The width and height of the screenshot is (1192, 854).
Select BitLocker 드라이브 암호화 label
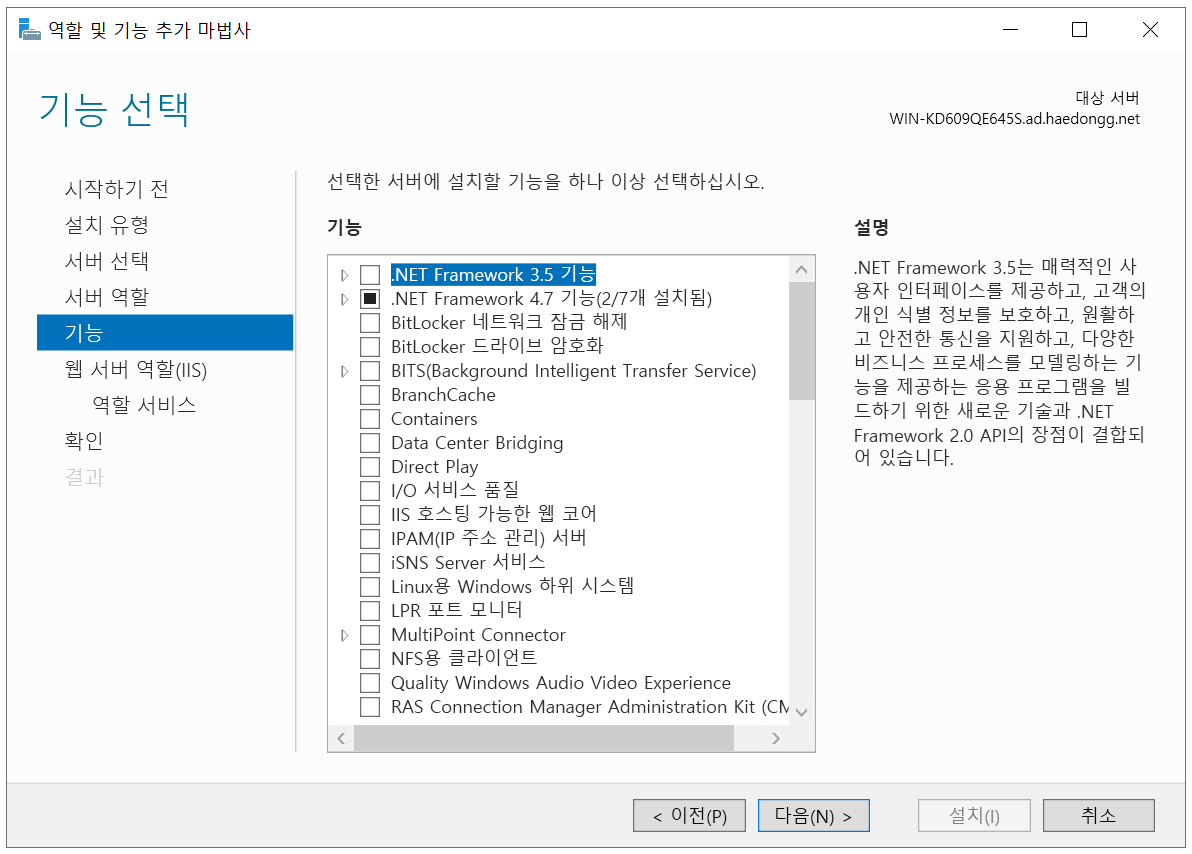(497, 347)
